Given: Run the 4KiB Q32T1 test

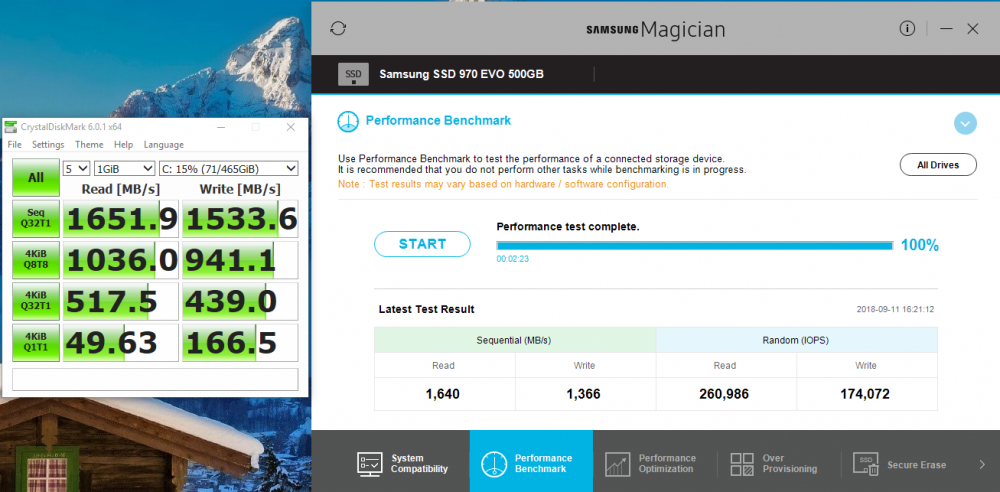Looking at the screenshot, I should [x=36, y=301].
